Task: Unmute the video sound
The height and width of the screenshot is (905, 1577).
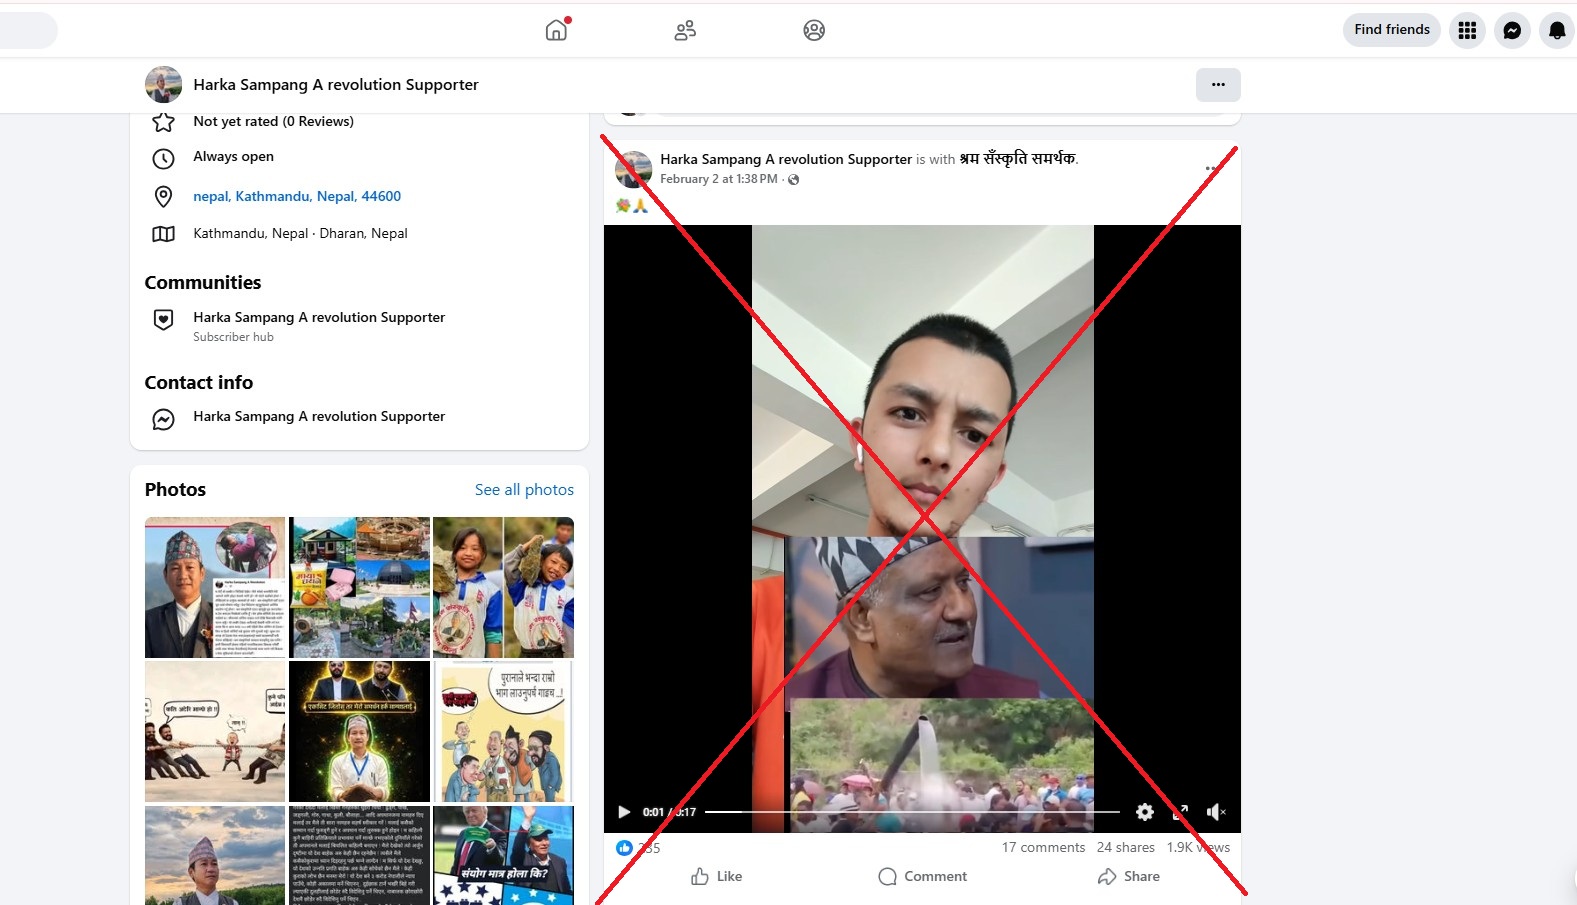Action: (x=1215, y=812)
